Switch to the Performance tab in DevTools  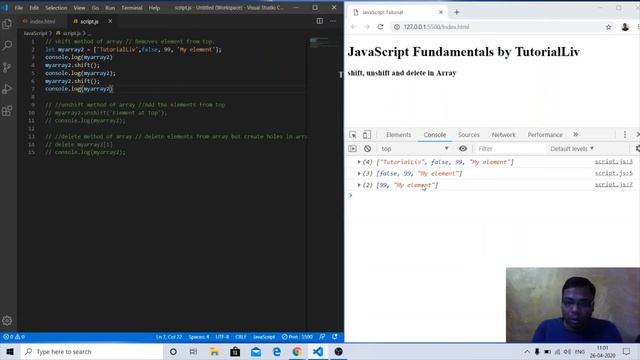pyautogui.click(x=545, y=135)
